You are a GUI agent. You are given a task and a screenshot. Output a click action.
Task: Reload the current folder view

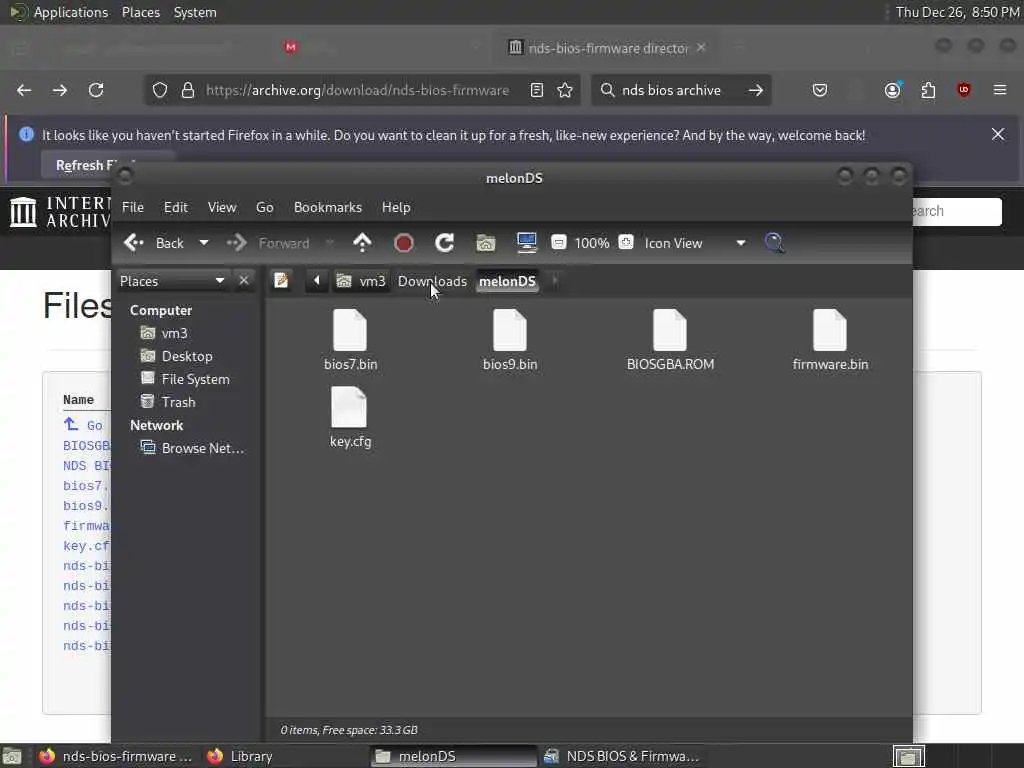[x=445, y=243]
